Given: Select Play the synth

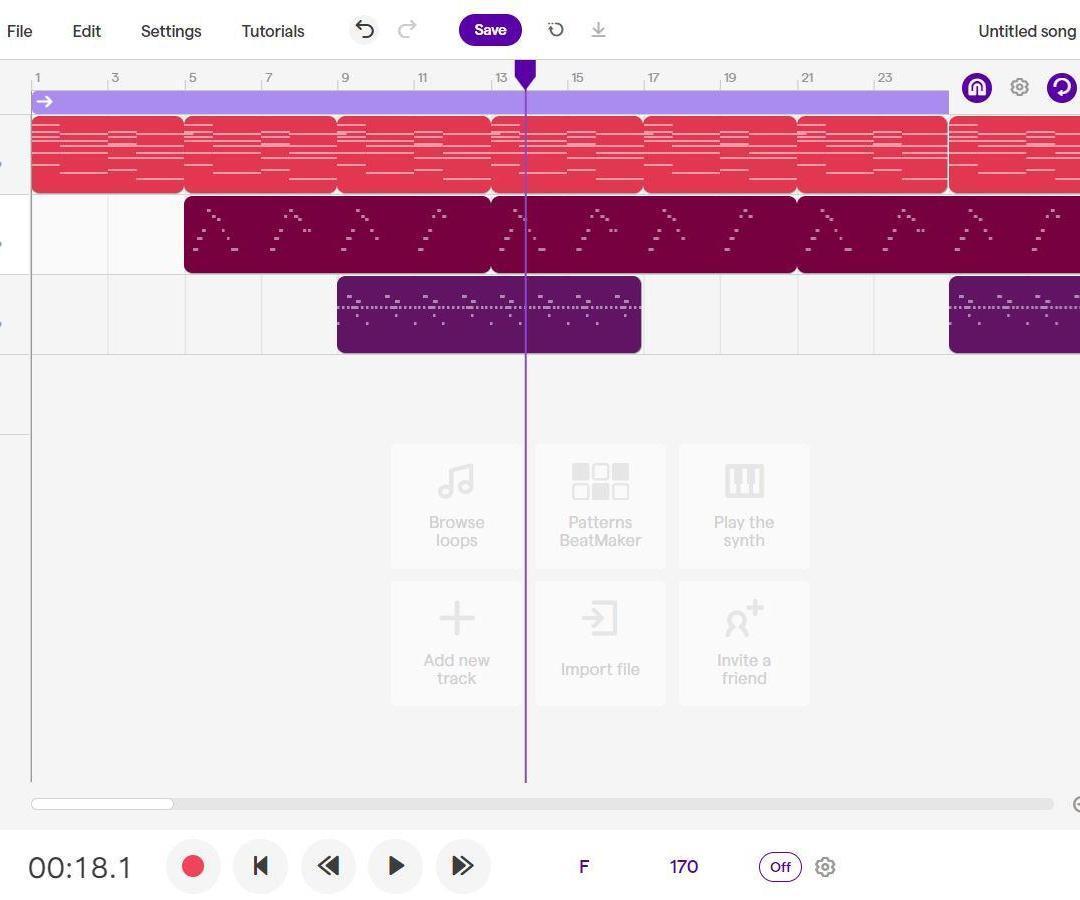Looking at the screenshot, I should 744,505.
